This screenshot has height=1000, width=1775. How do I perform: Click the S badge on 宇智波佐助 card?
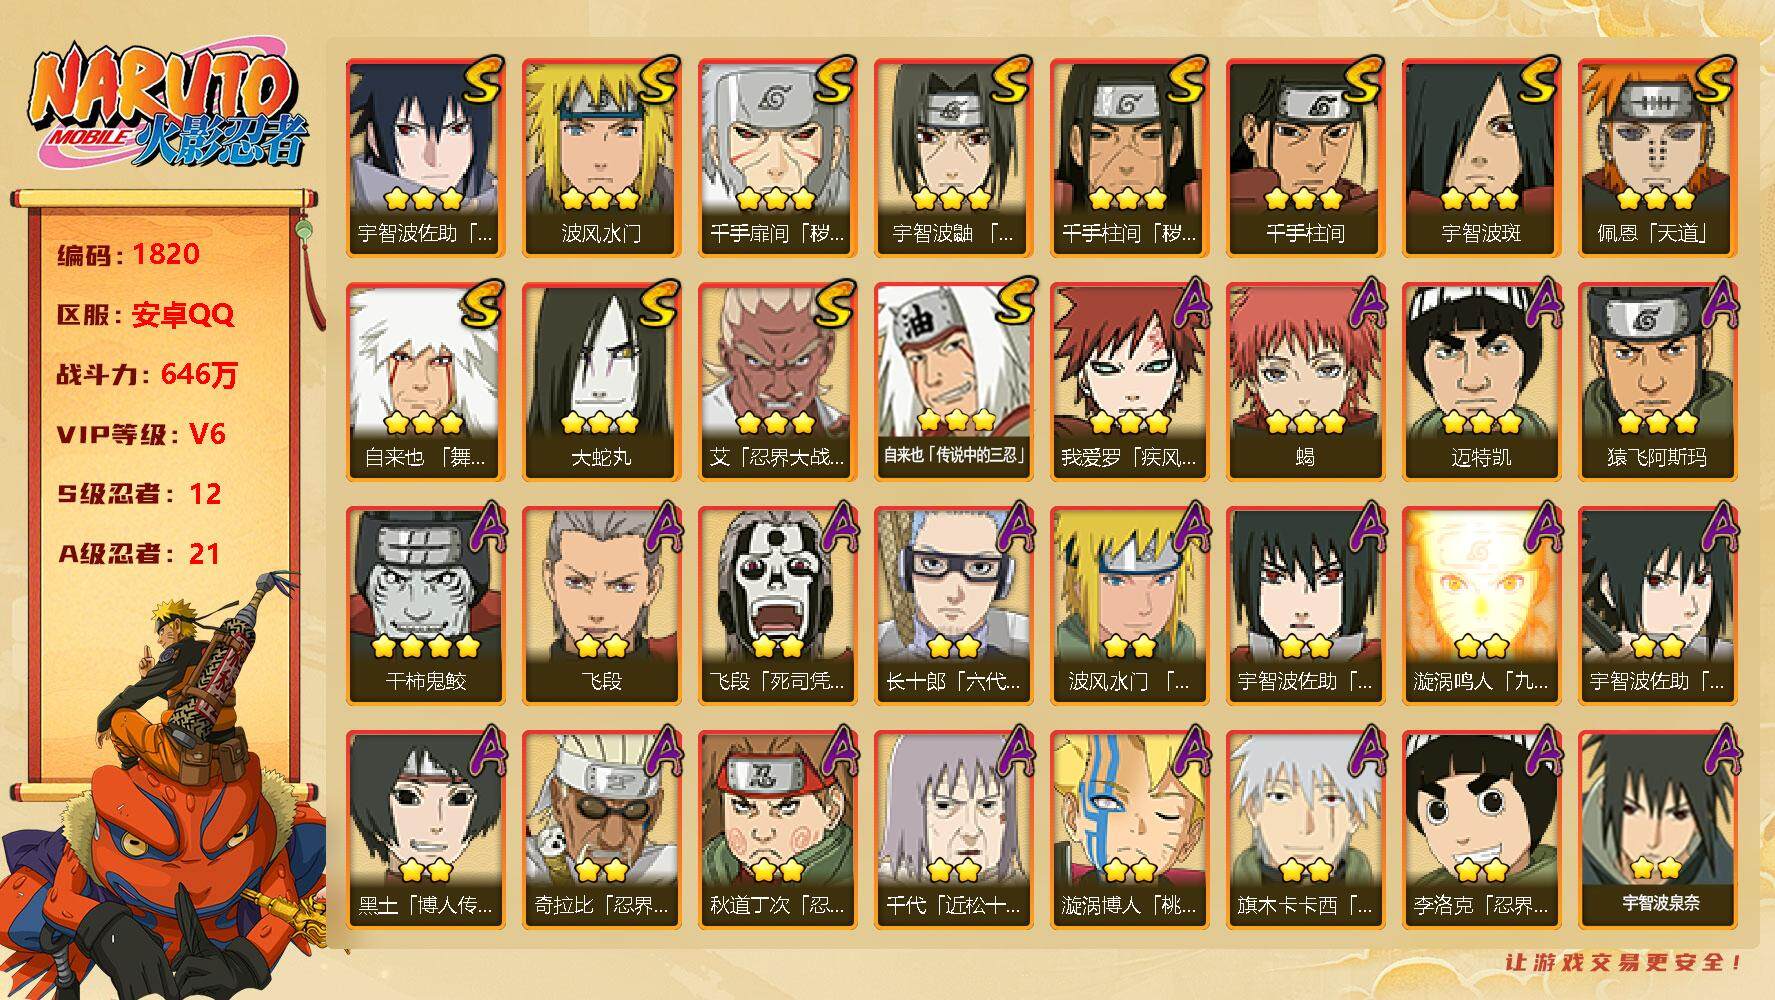(483, 80)
